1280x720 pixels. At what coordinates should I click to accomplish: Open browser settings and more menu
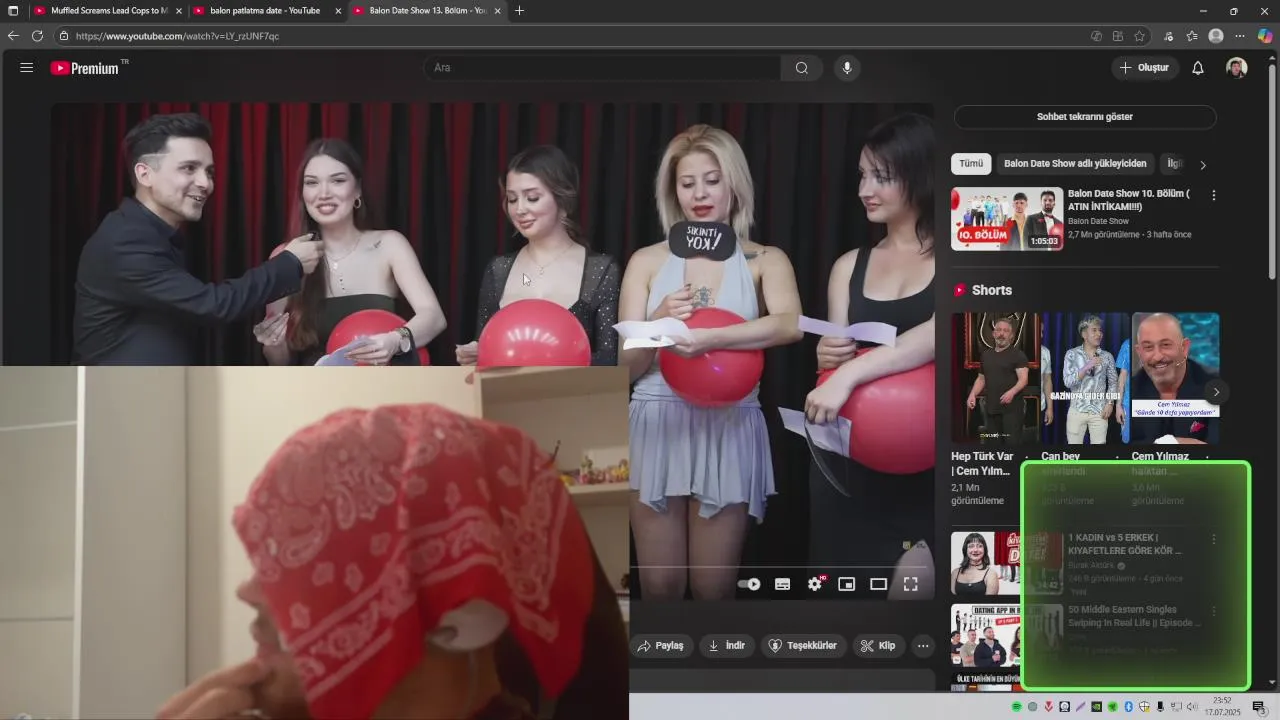(1240, 36)
